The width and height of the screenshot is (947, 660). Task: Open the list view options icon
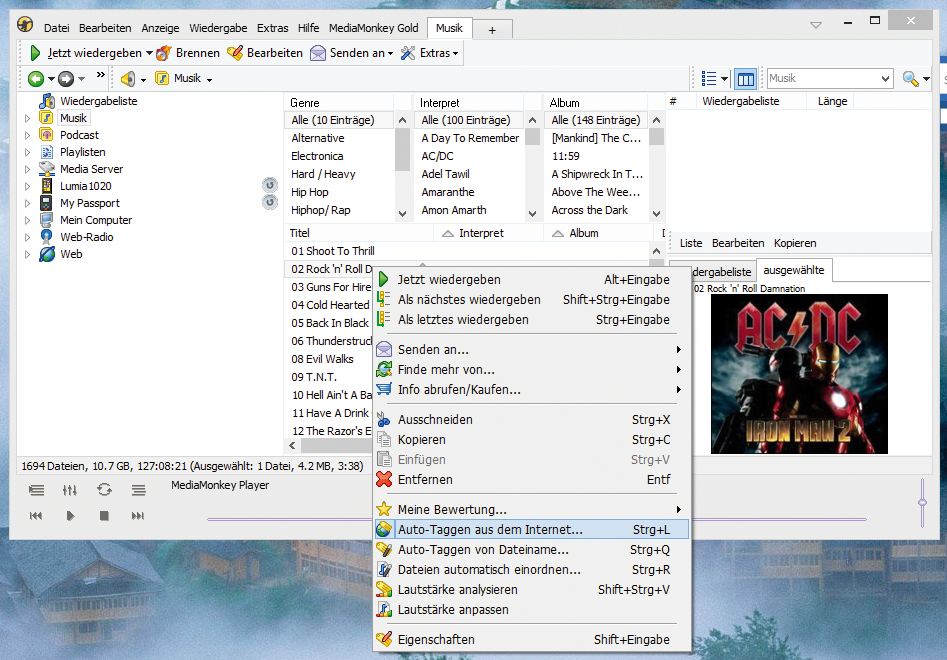click(709, 78)
